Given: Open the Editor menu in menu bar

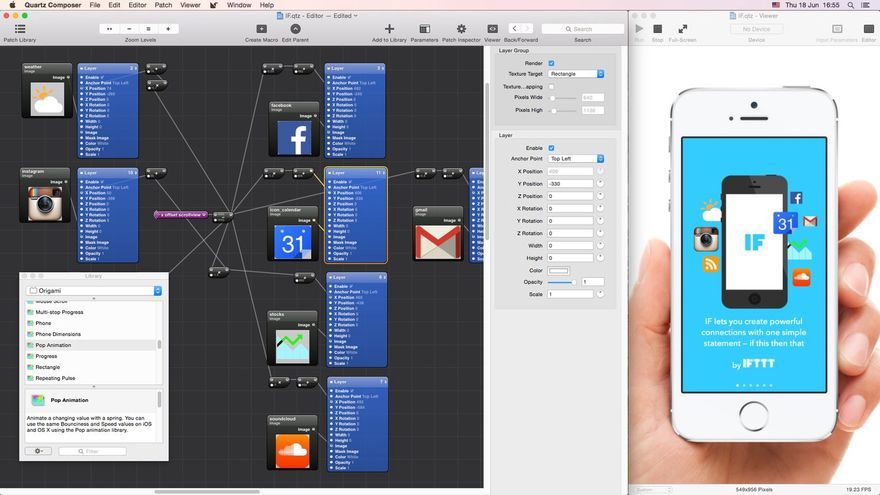Looking at the screenshot, I should pos(138,5).
